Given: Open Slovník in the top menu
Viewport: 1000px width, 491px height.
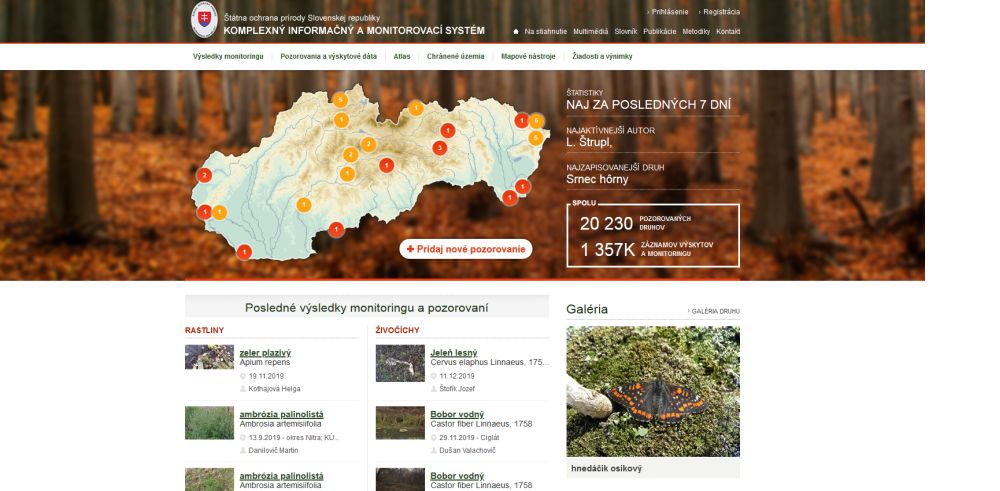Looking at the screenshot, I should click(x=626, y=31).
